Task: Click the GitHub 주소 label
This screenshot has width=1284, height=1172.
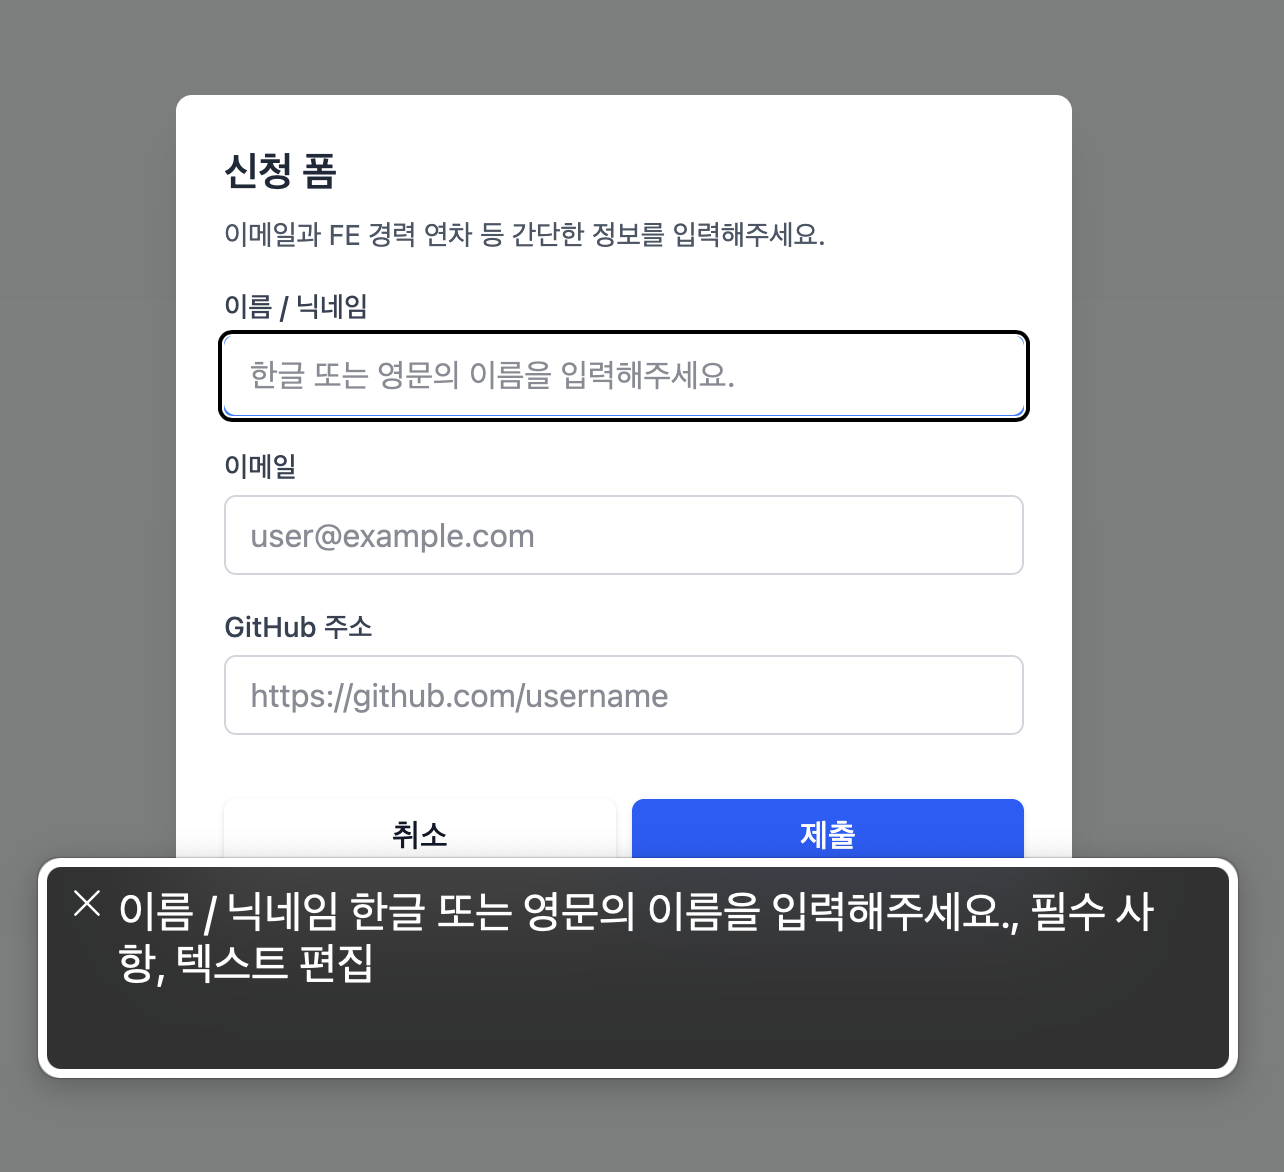Action: pos(298,627)
